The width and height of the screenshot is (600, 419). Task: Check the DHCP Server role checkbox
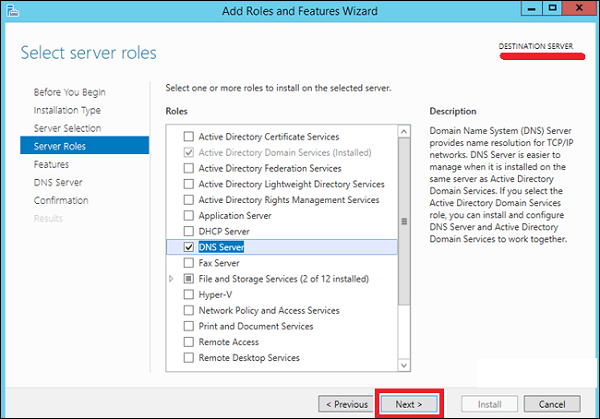(189, 231)
